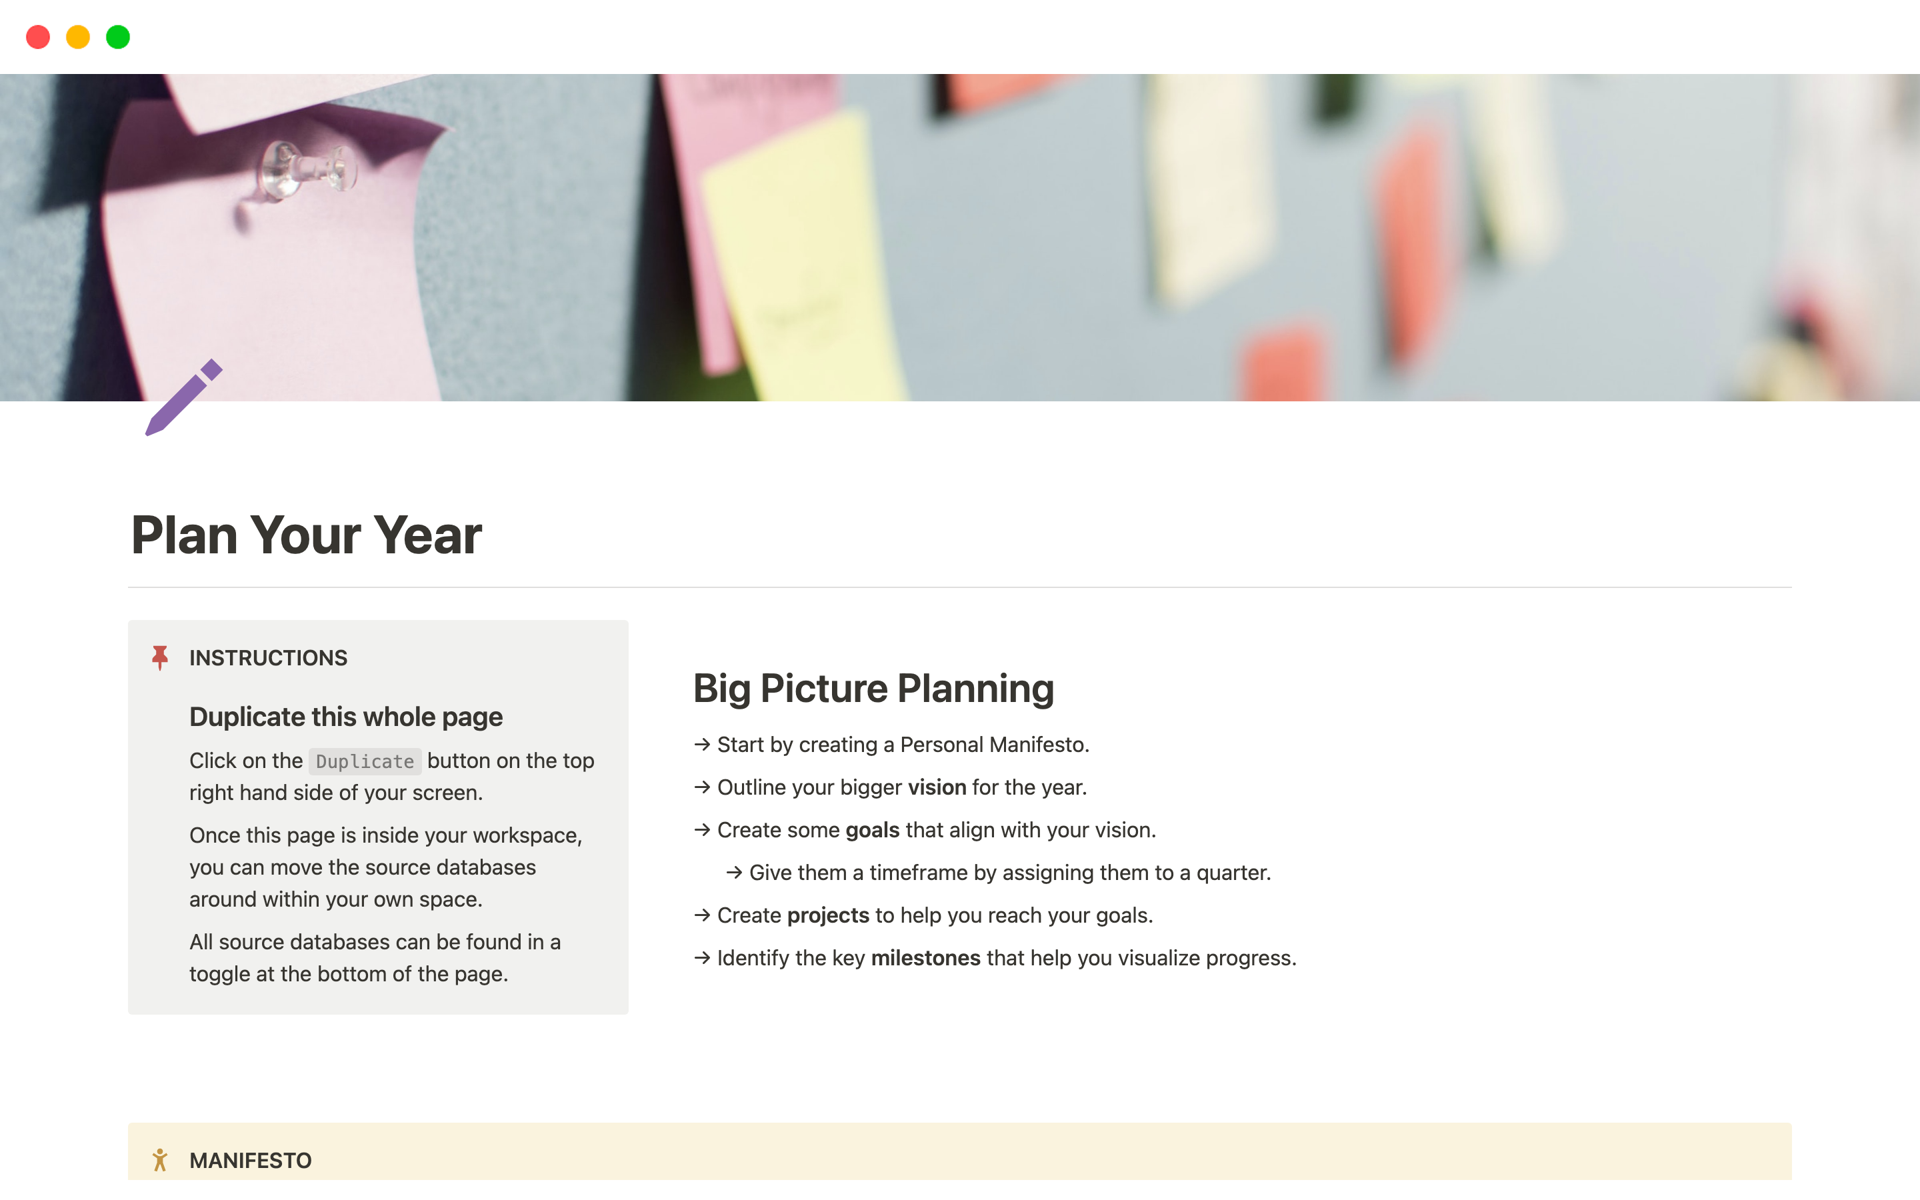Click the INSTRUCTIONS callout heading
The image size is (1920, 1200).
[268, 658]
